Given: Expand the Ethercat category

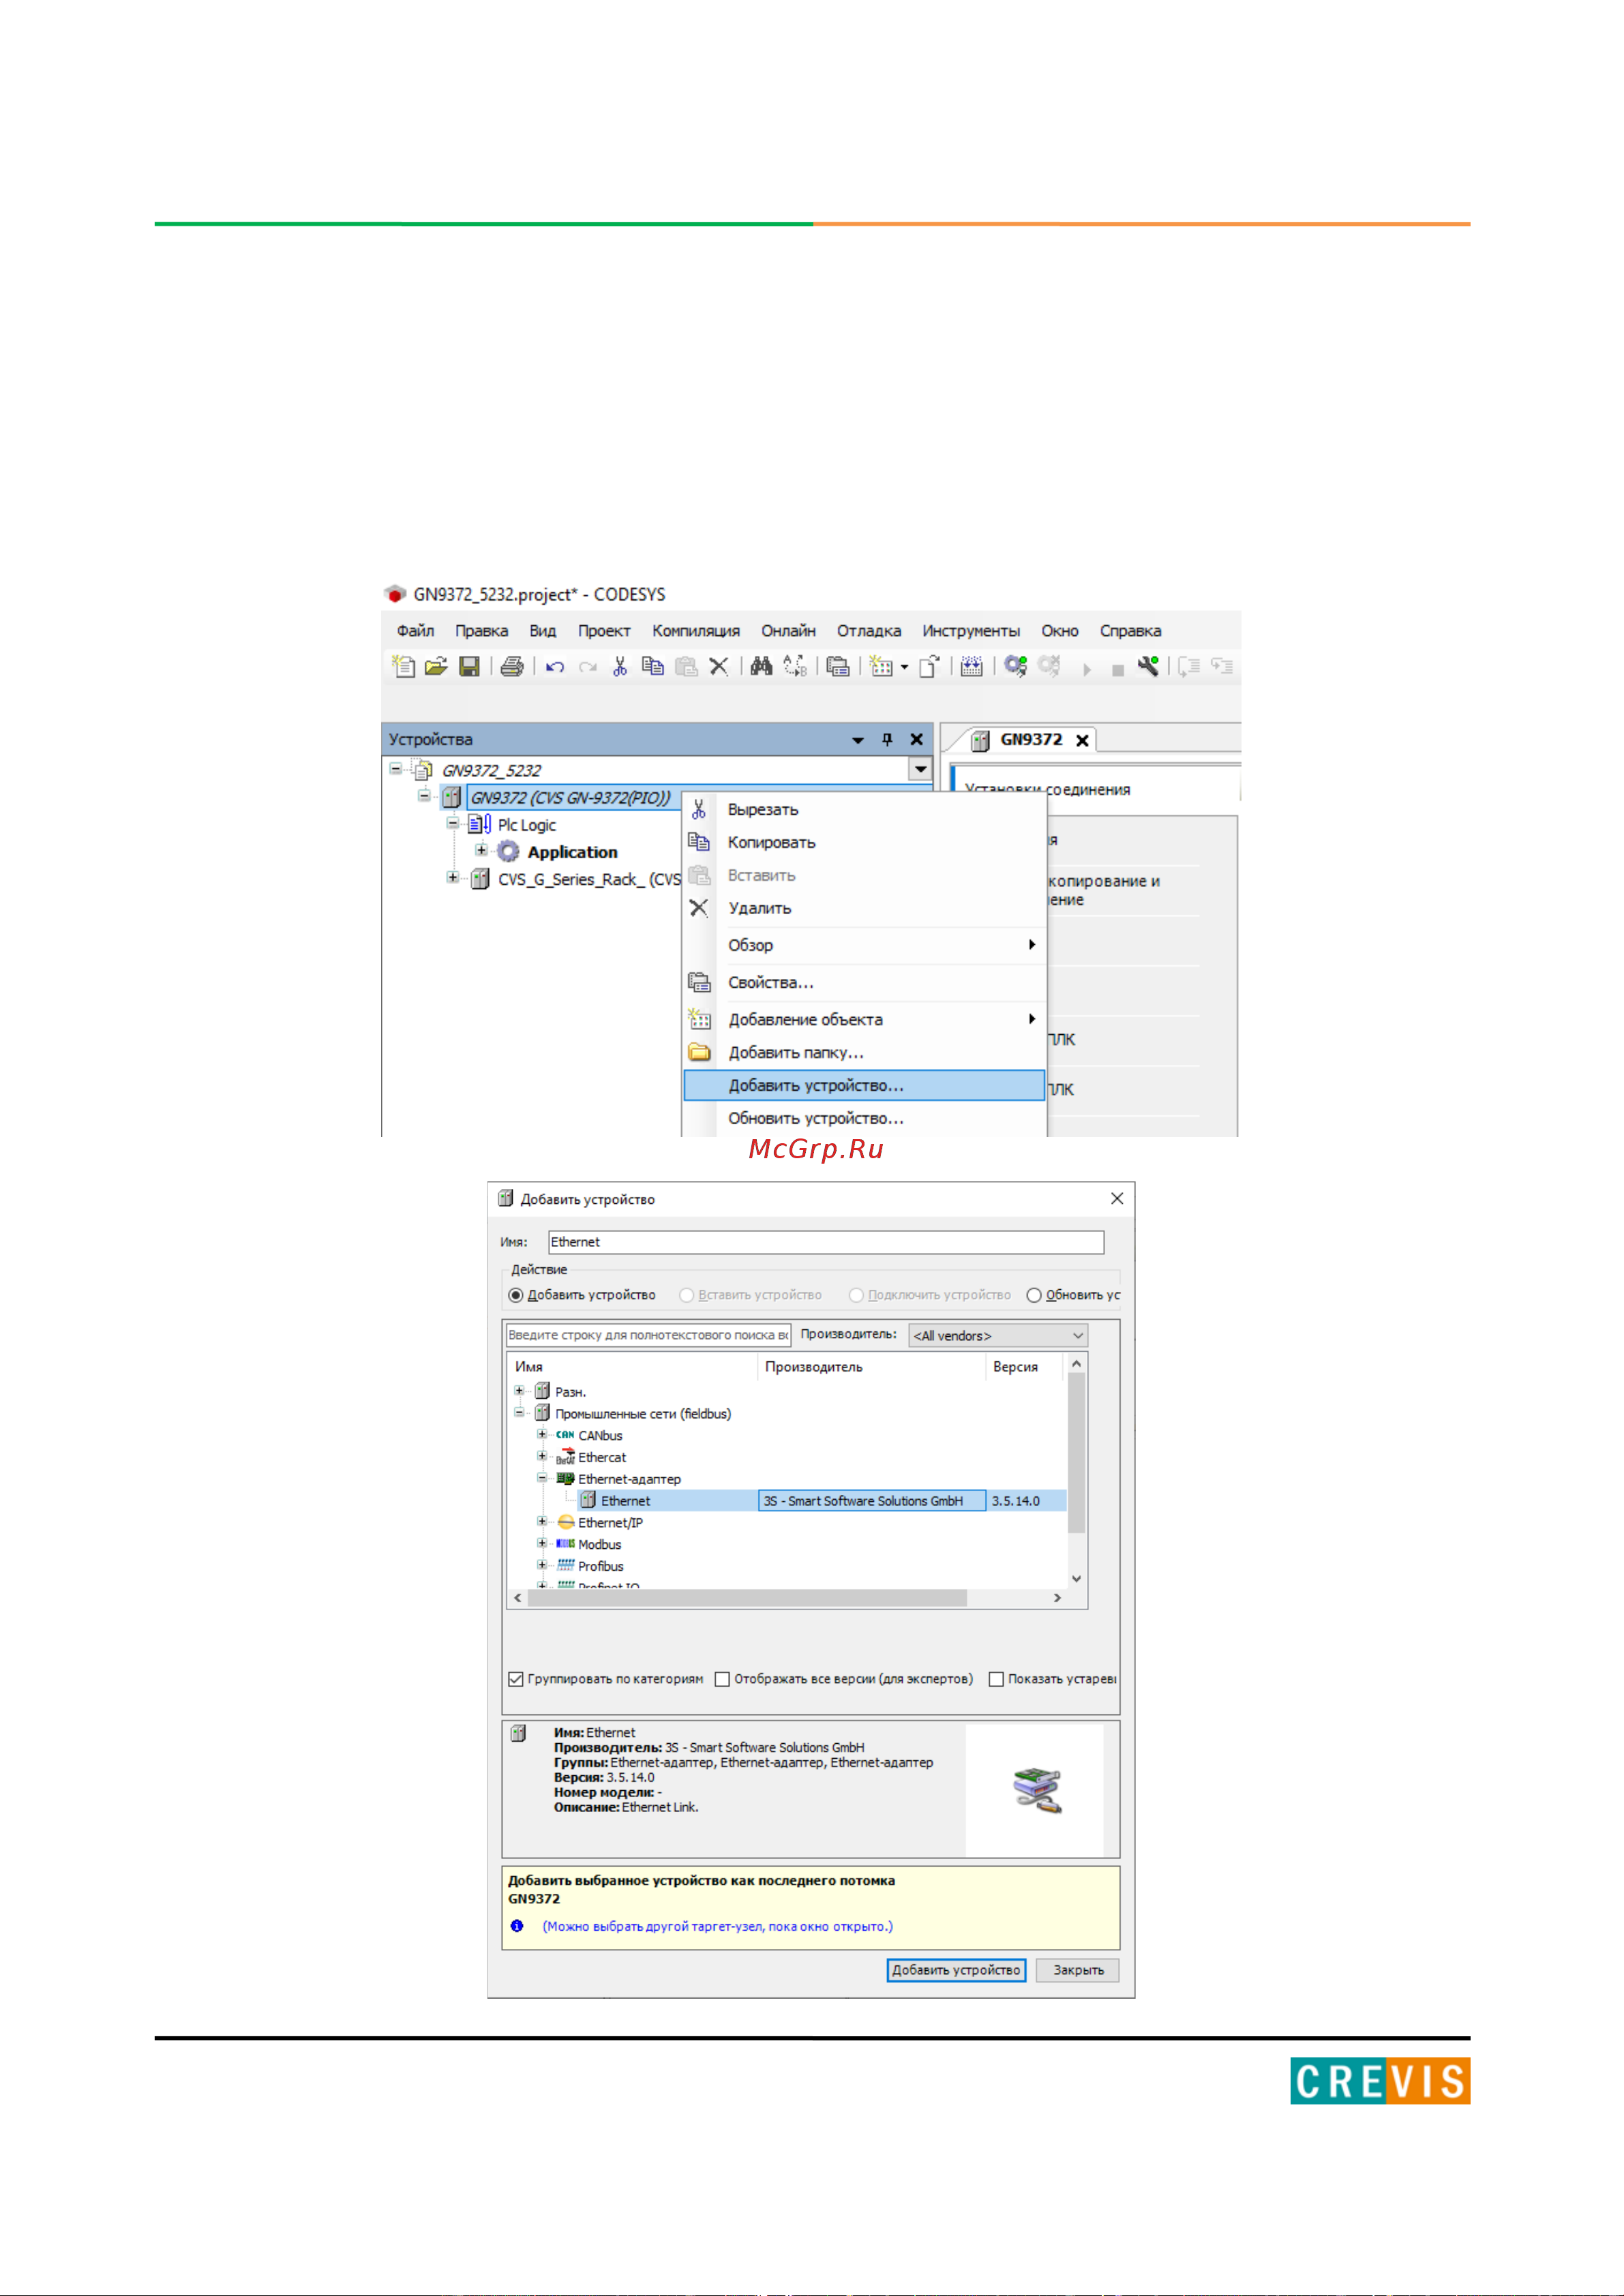Looking at the screenshot, I should [542, 1456].
